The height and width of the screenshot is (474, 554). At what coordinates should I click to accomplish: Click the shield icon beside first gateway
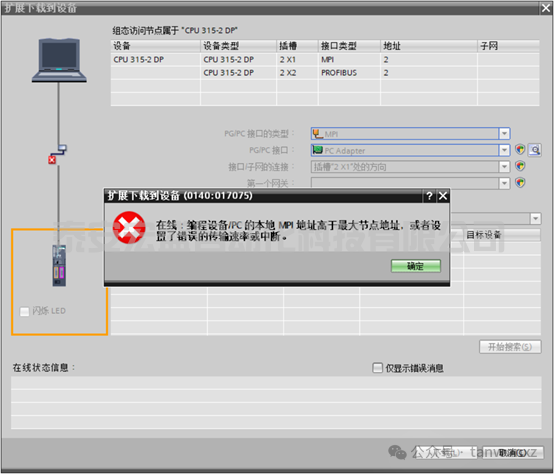520,183
